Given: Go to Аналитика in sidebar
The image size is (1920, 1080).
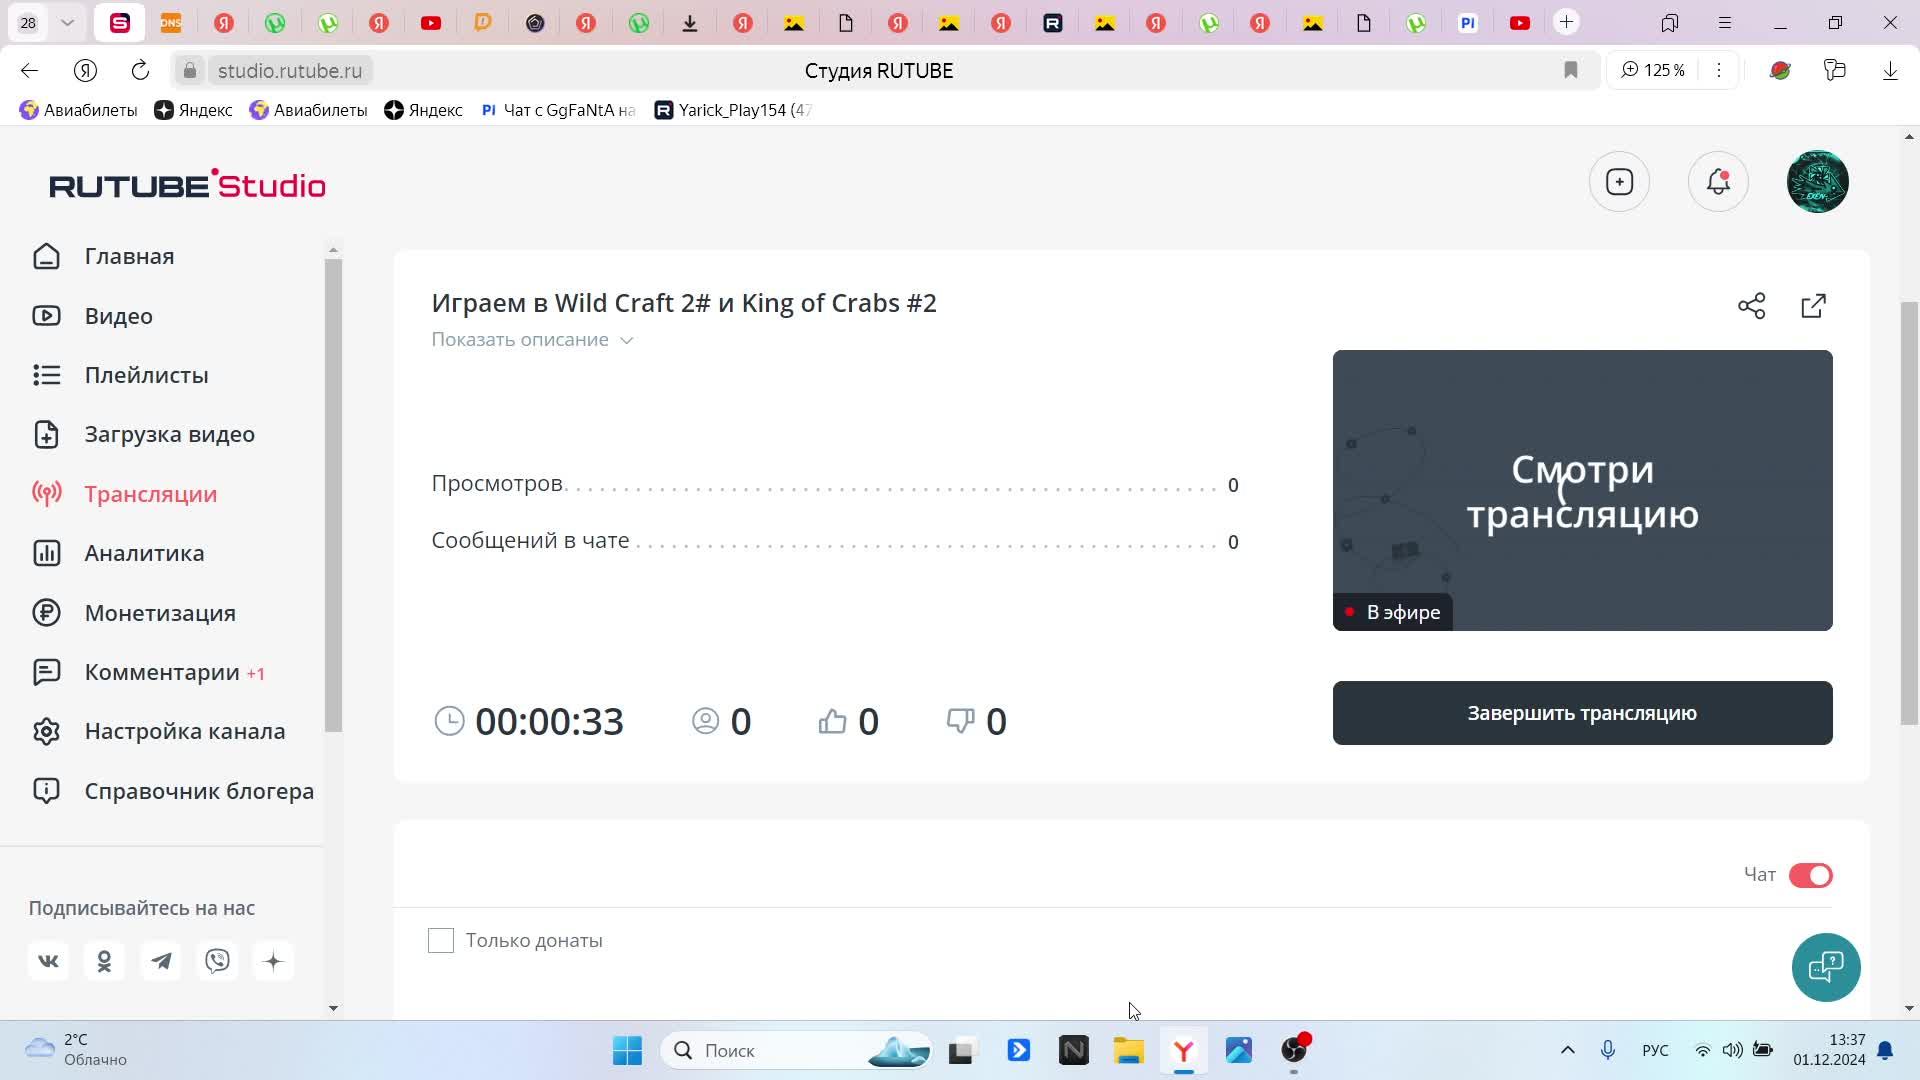Looking at the screenshot, I should [x=144, y=553].
